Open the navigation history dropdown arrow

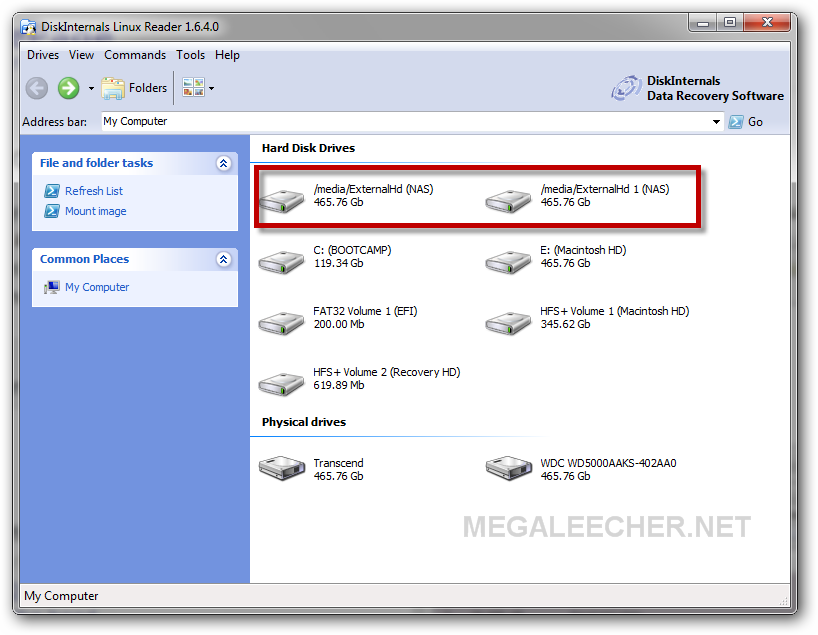tap(91, 89)
